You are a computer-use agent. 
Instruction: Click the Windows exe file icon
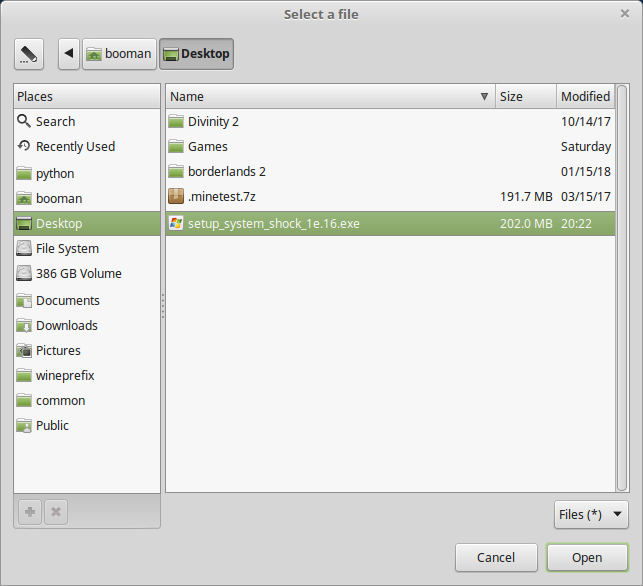pyautogui.click(x=176, y=223)
